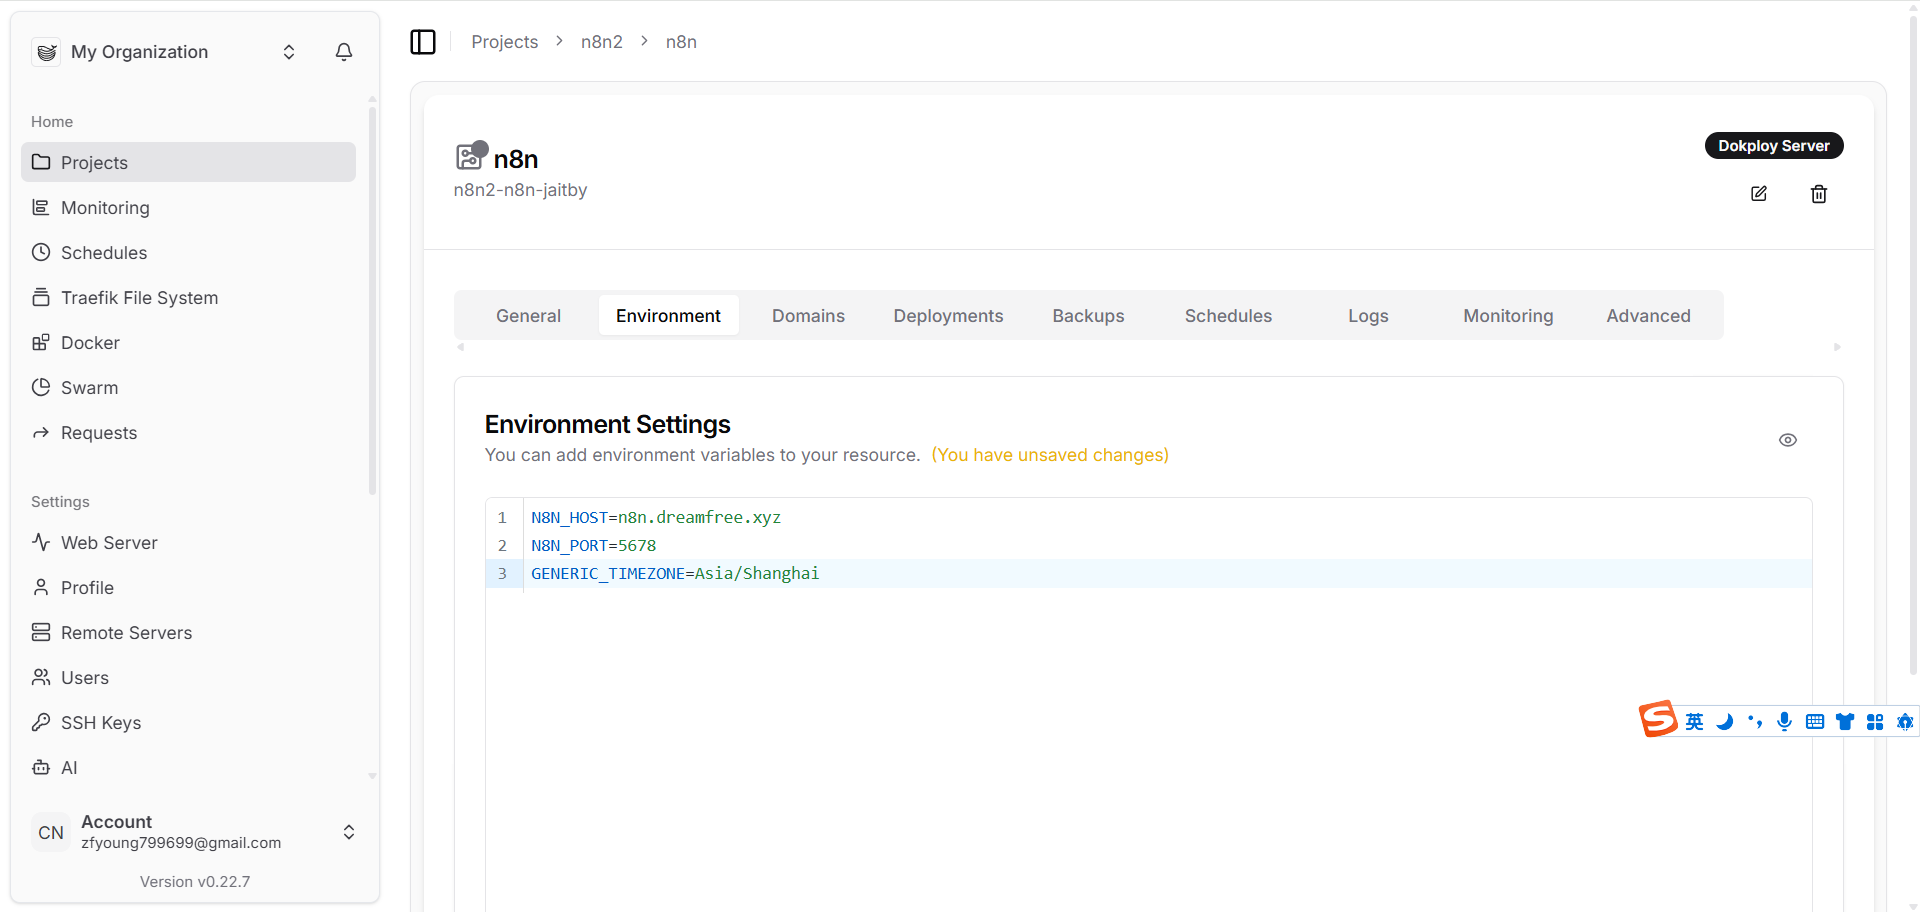Viewport: 1920px width, 912px height.
Task: Toggle environment values visibility eye icon
Action: 1788,440
